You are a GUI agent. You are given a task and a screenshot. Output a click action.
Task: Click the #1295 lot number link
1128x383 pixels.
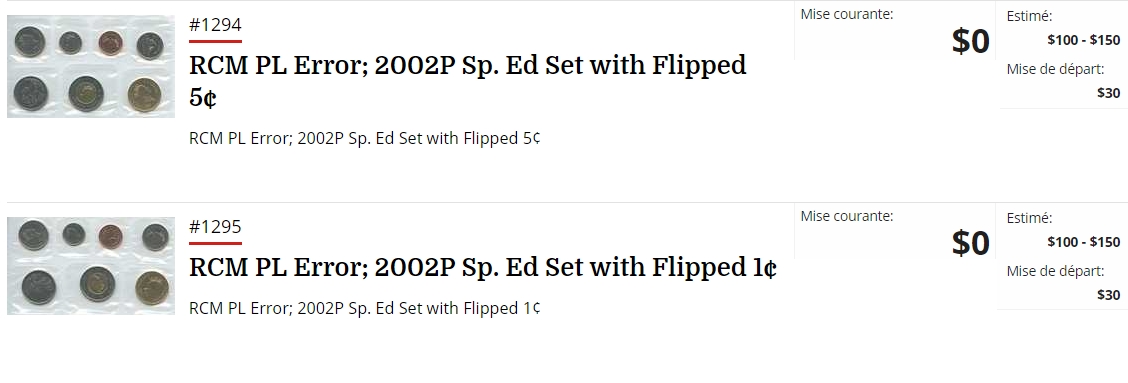215,227
